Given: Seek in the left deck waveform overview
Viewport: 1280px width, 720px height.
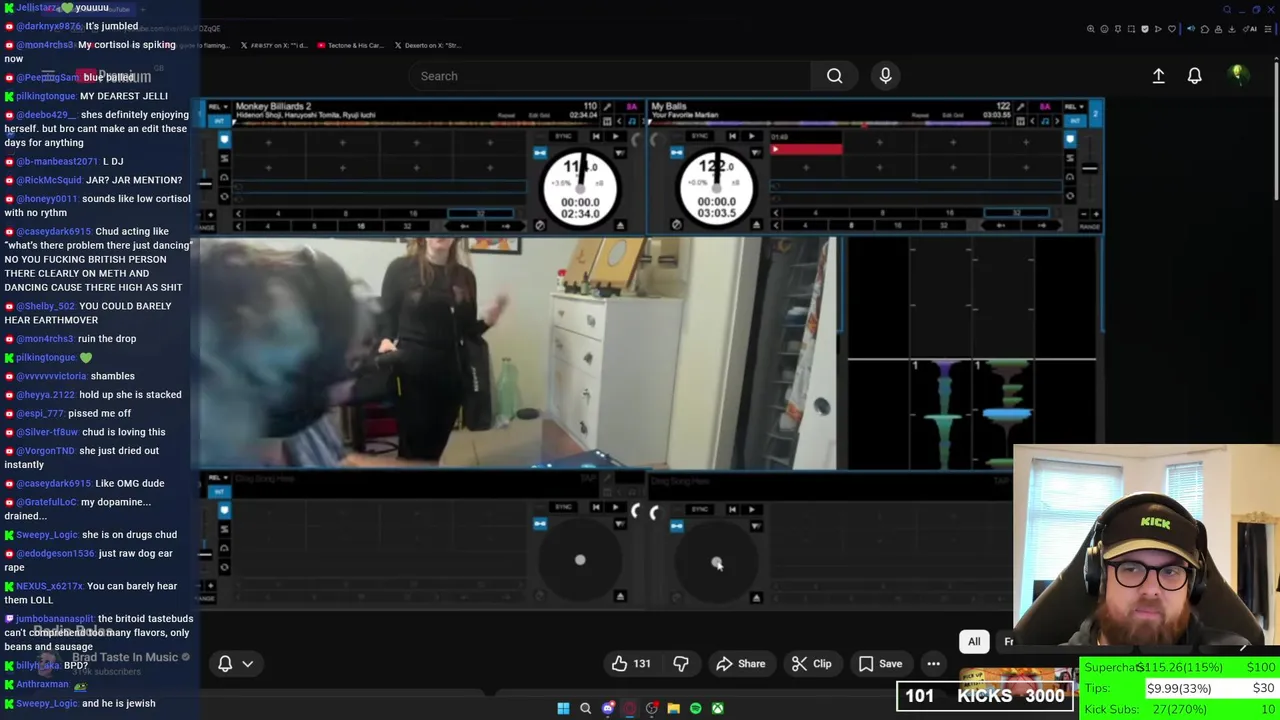Looking at the screenshot, I should 415,124.
